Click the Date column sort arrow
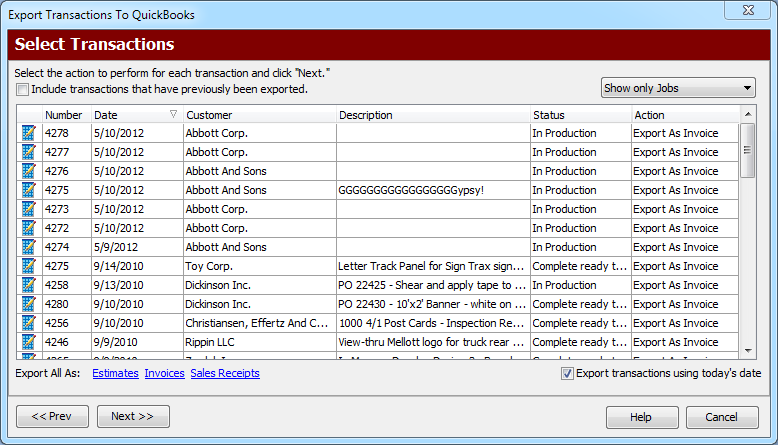The height and width of the screenshot is (445, 778). click(x=174, y=114)
